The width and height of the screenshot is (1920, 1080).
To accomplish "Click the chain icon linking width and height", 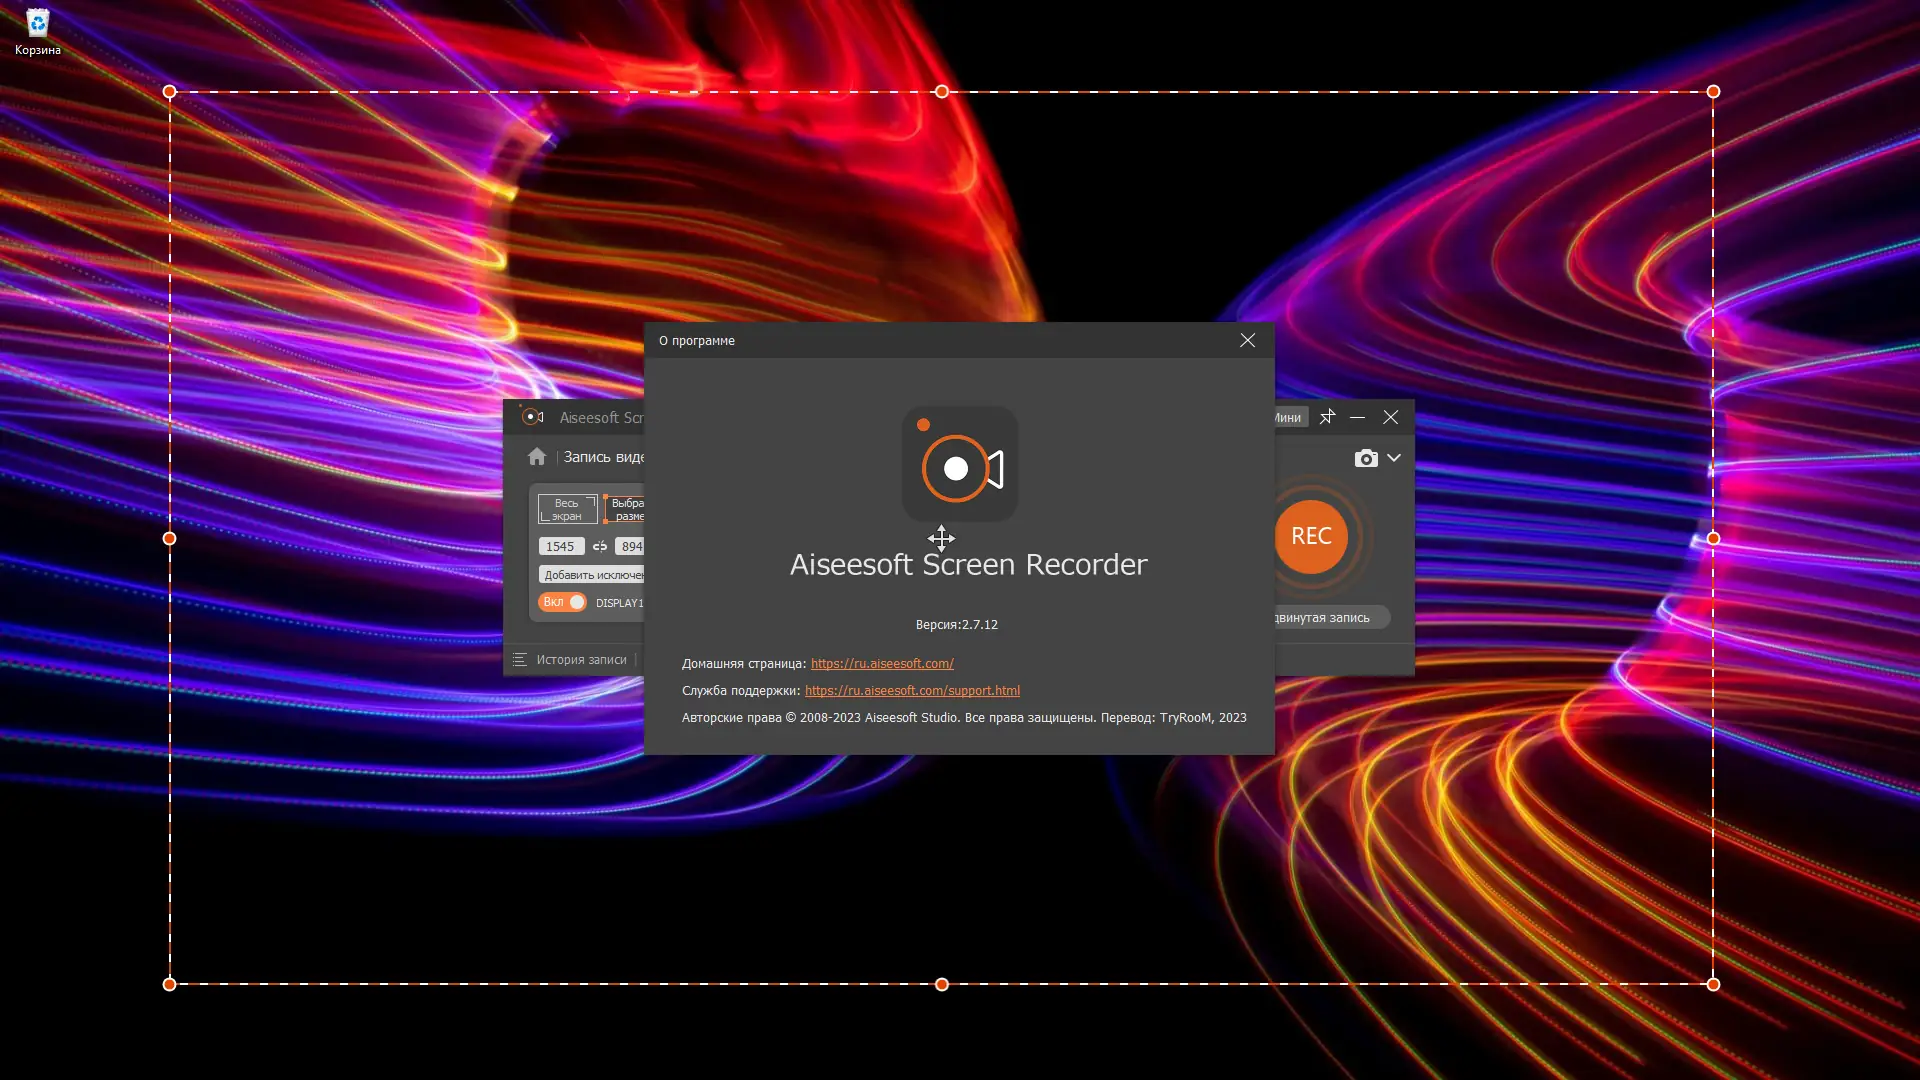I will pyautogui.click(x=600, y=546).
